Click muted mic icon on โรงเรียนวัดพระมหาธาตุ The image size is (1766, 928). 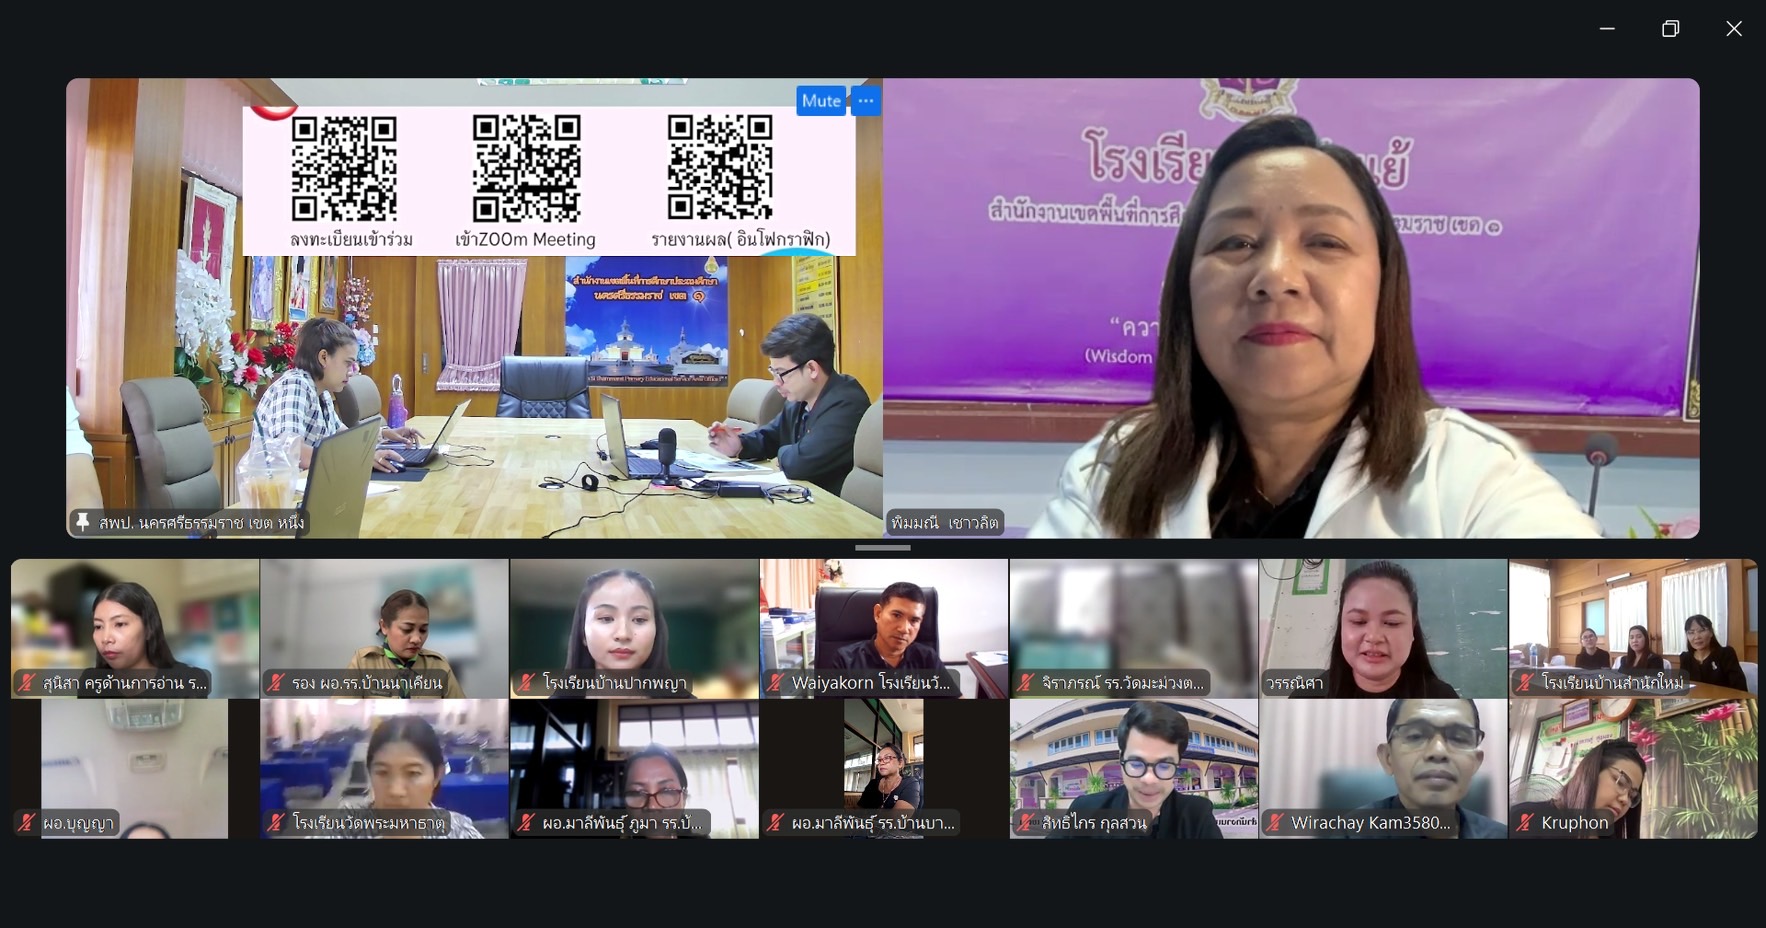(277, 823)
